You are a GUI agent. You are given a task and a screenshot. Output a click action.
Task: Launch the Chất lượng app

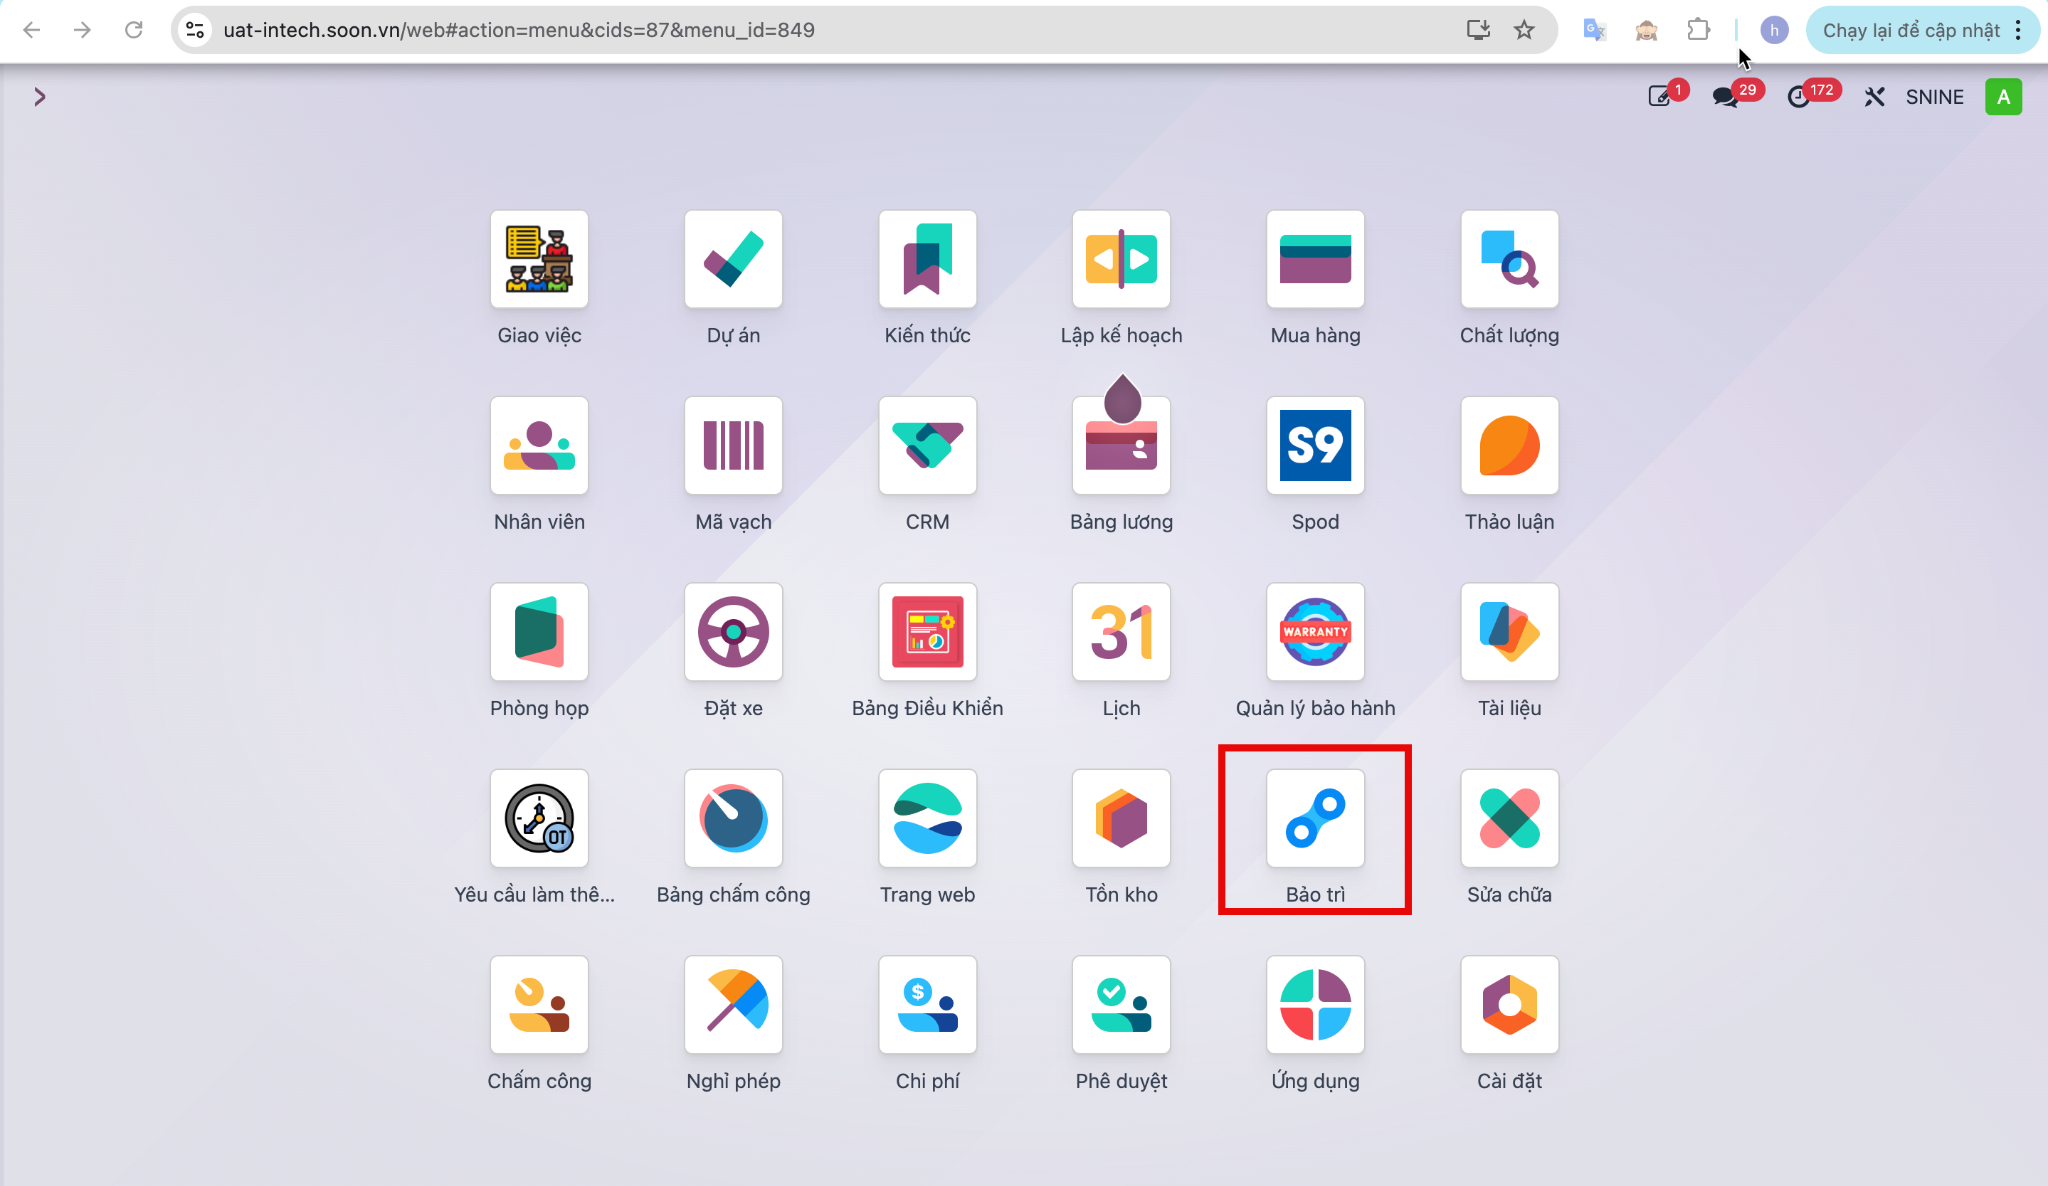pos(1509,259)
